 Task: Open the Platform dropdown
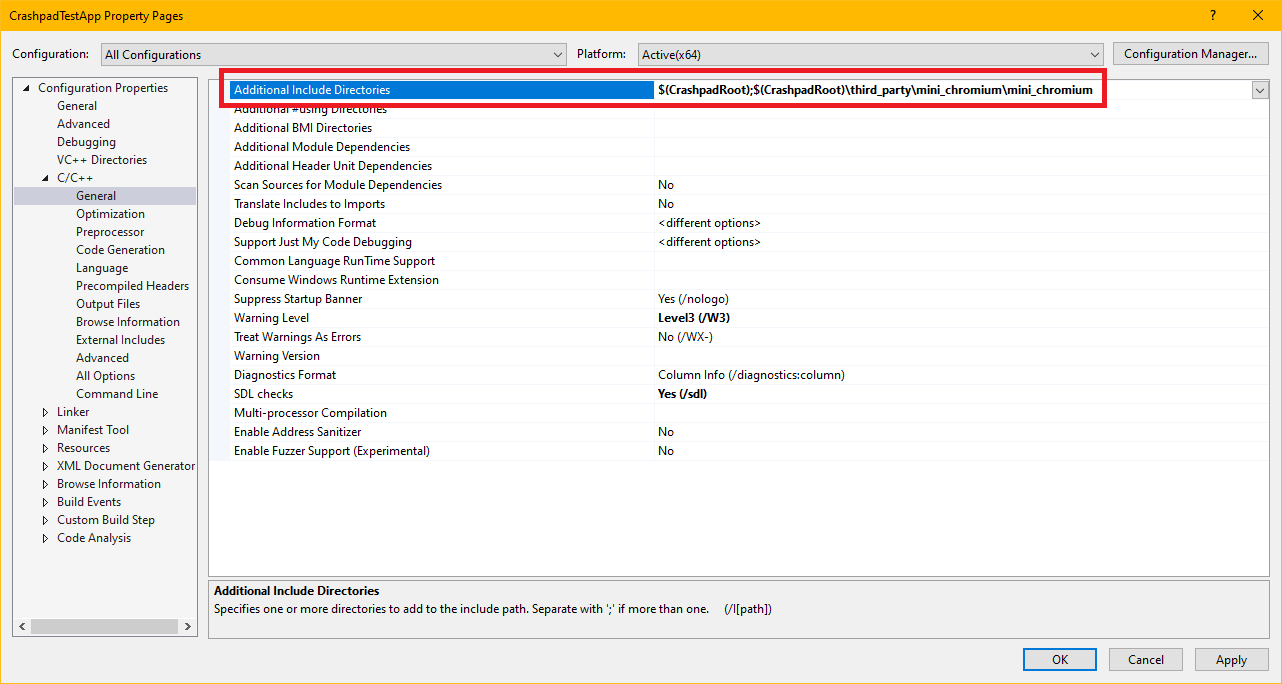(868, 54)
